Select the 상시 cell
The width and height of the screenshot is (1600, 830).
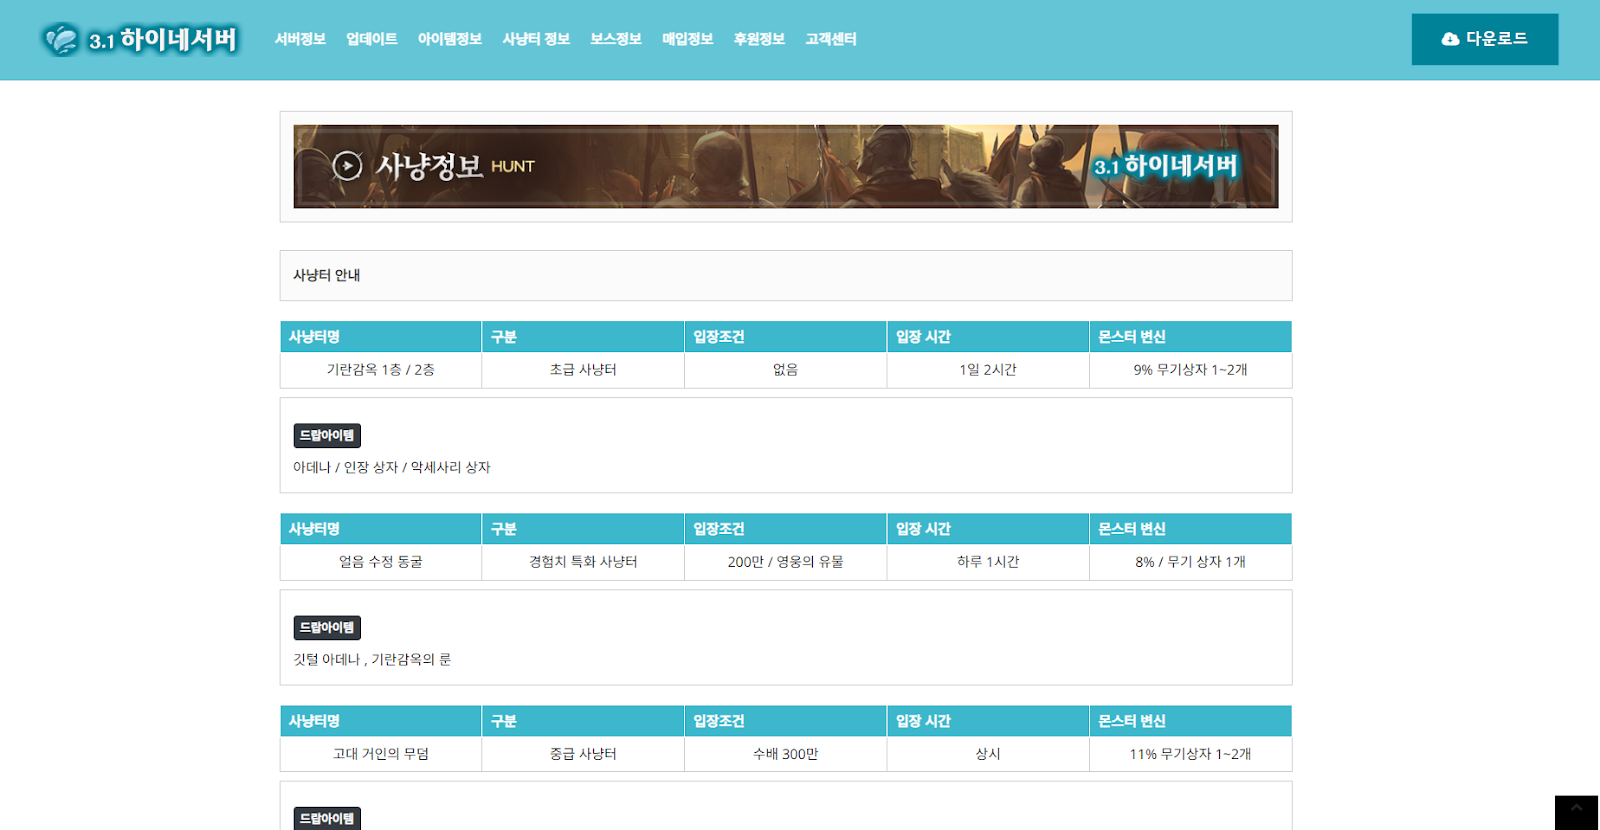[988, 754]
